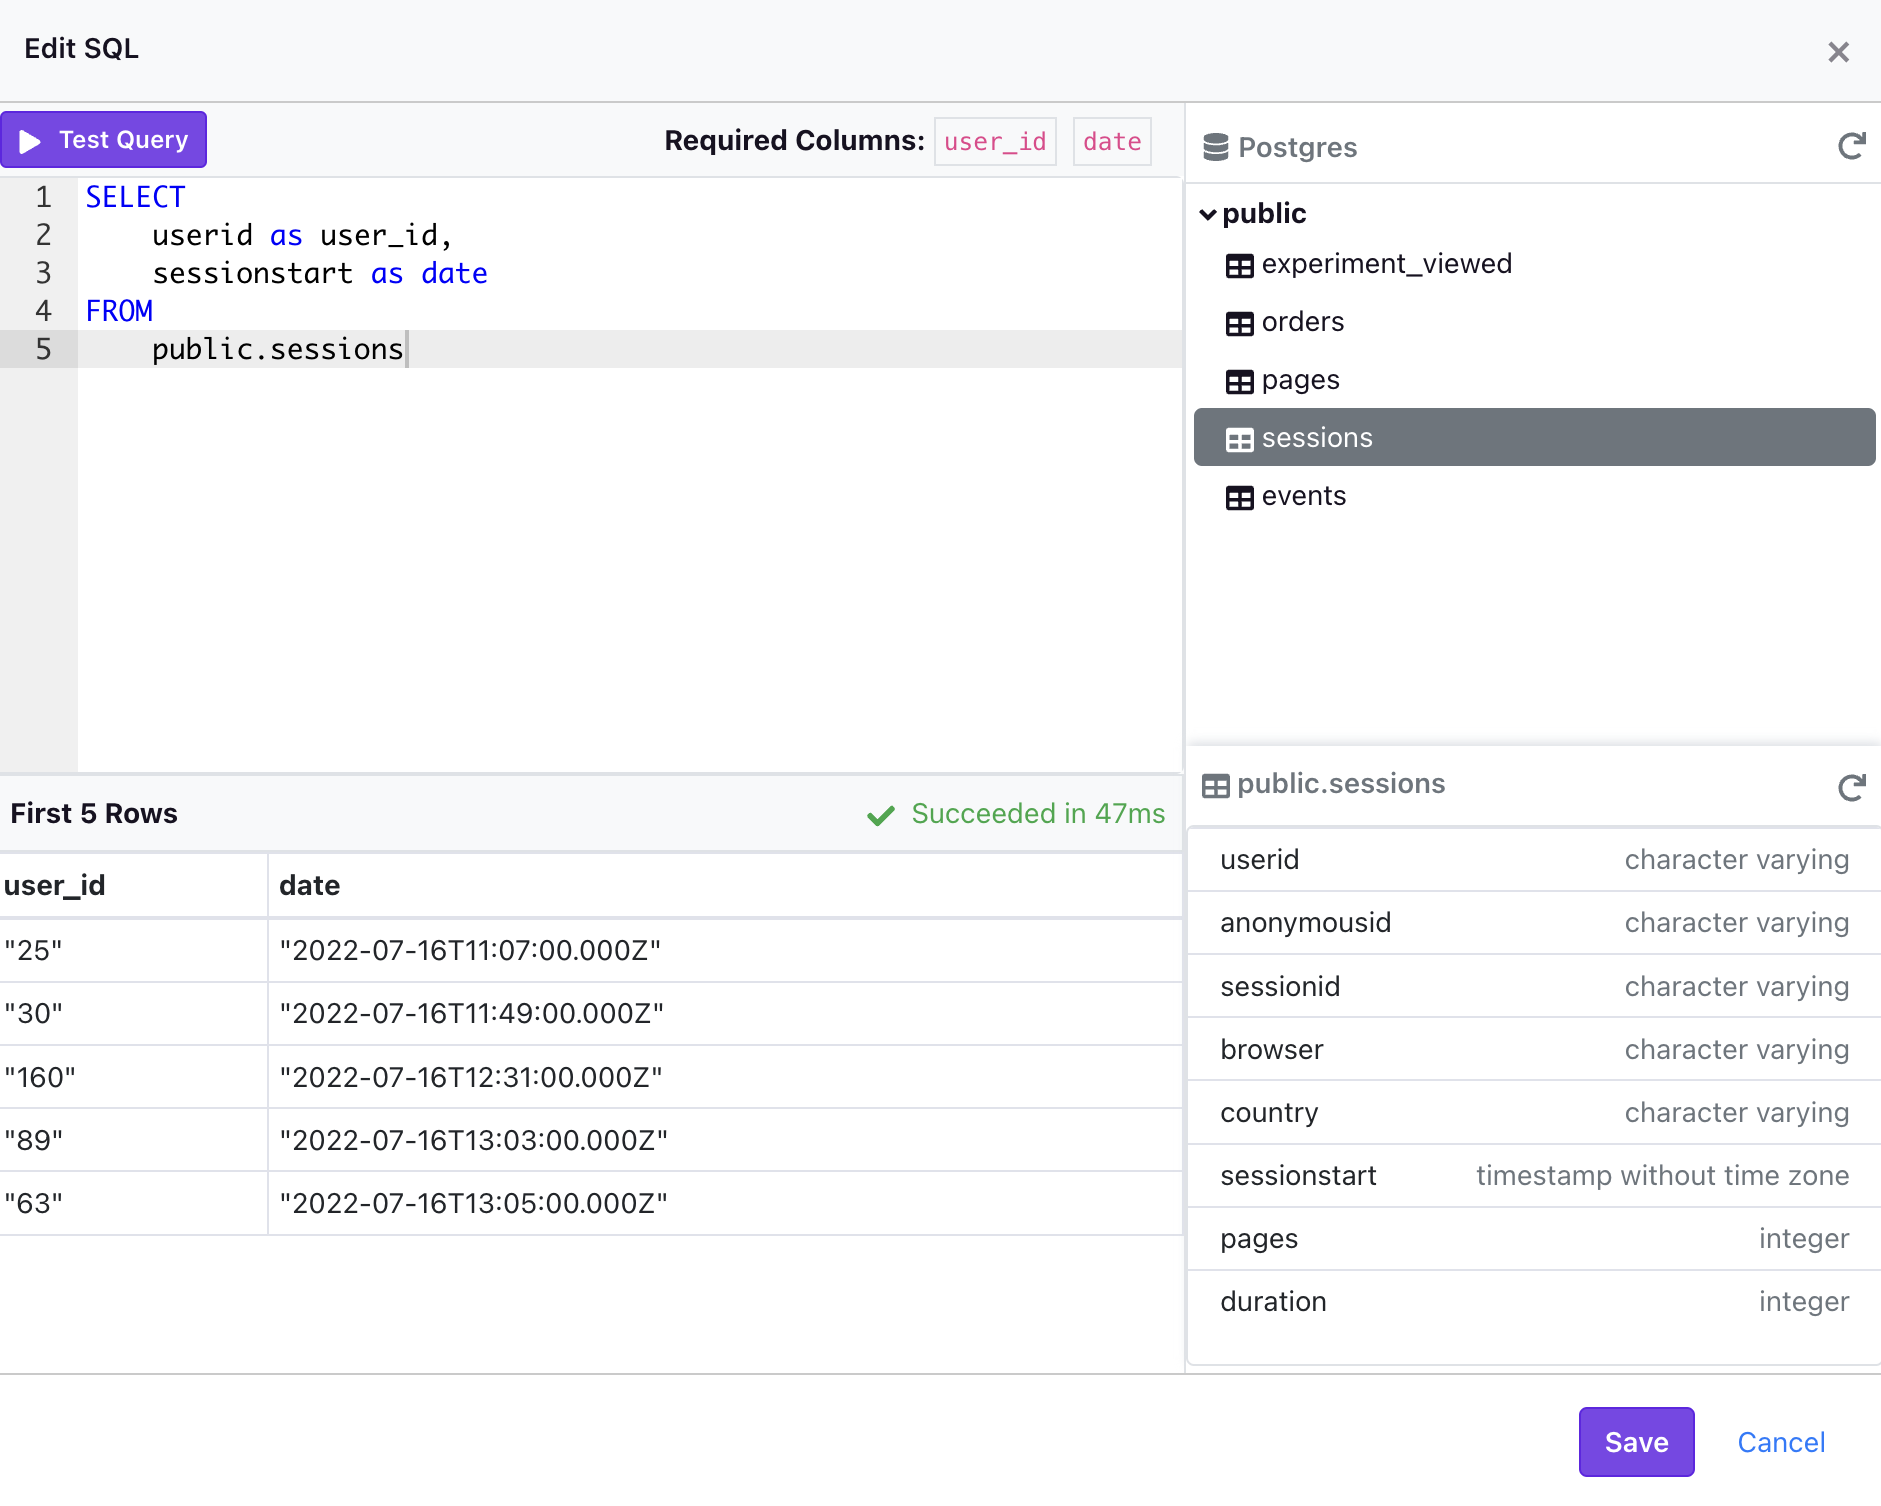
Task: Click the sessionstart column row
Action: click(1534, 1176)
